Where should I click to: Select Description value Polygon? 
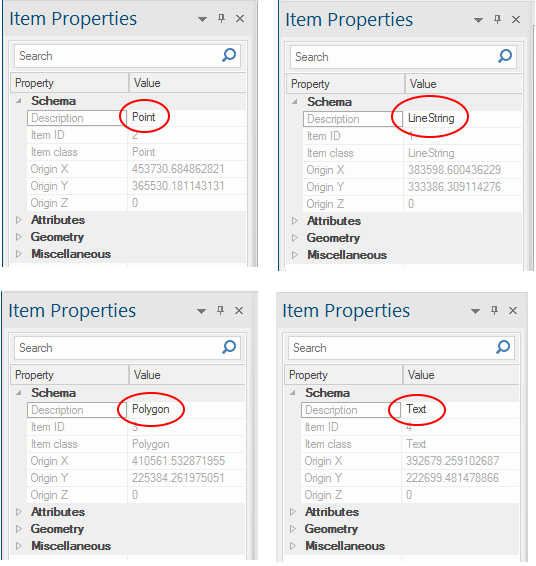(x=151, y=409)
